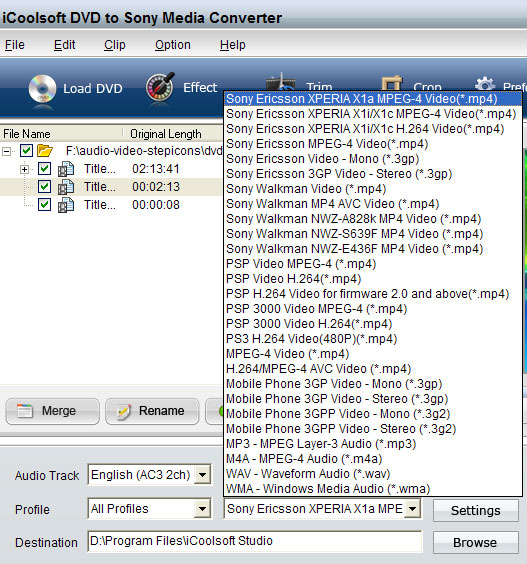Viewport: 527px width, 564px height.
Task: Click the Rename pencil icon
Action: (x=124, y=412)
